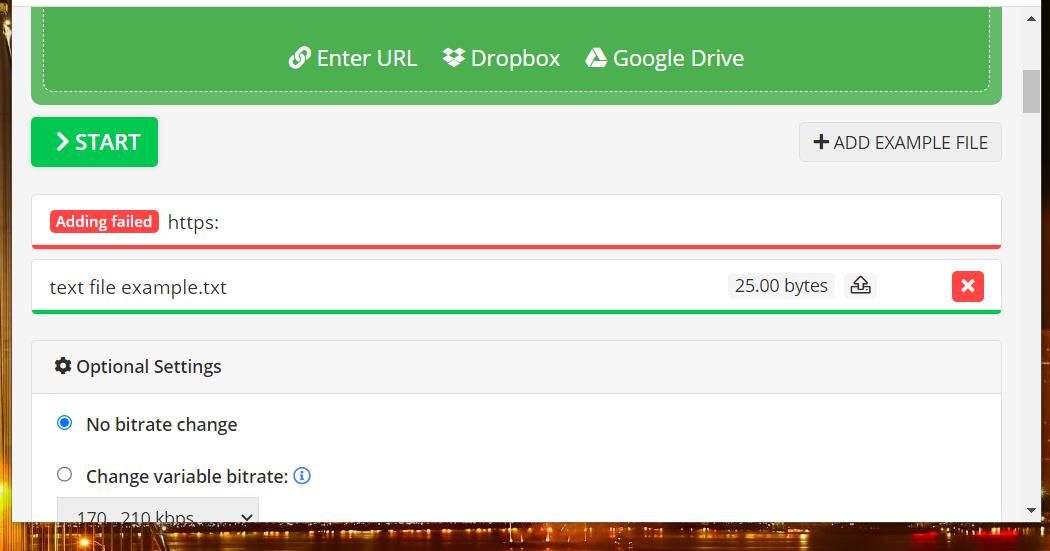The width and height of the screenshot is (1050, 551).
Task: Click the text file example.txt filename
Action: click(x=138, y=287)
